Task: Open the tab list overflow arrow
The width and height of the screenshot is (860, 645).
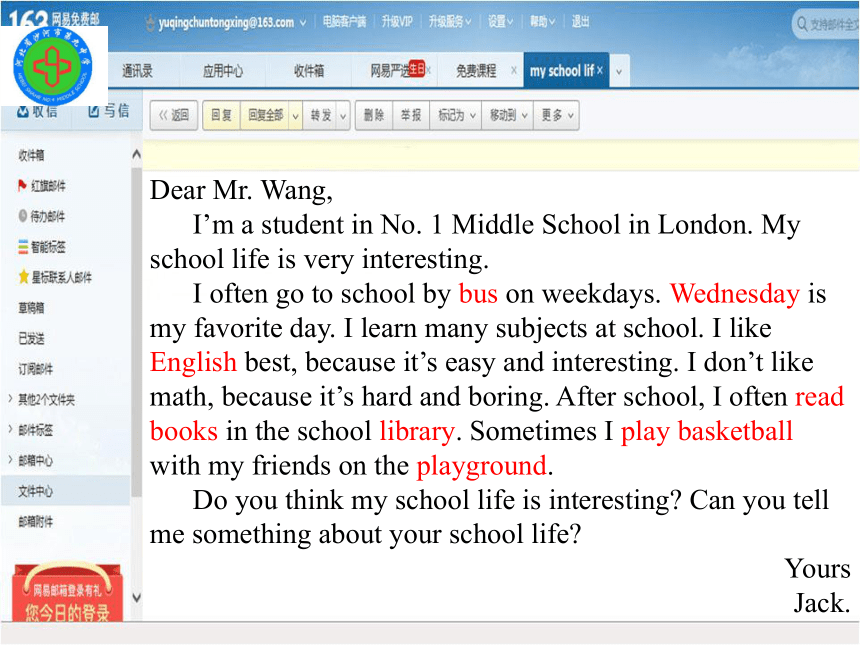Action: point(619,71)
